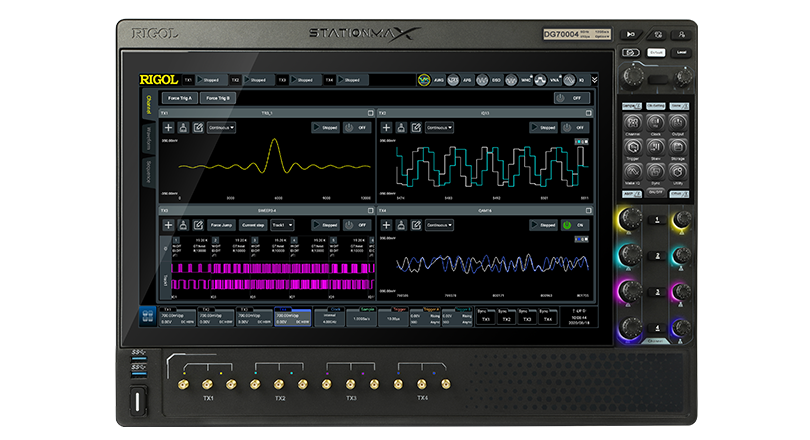Click the add (+) icon in TX3 panel
The height and width of the screenshot is (440, 810).
click(x=168, y=226)
